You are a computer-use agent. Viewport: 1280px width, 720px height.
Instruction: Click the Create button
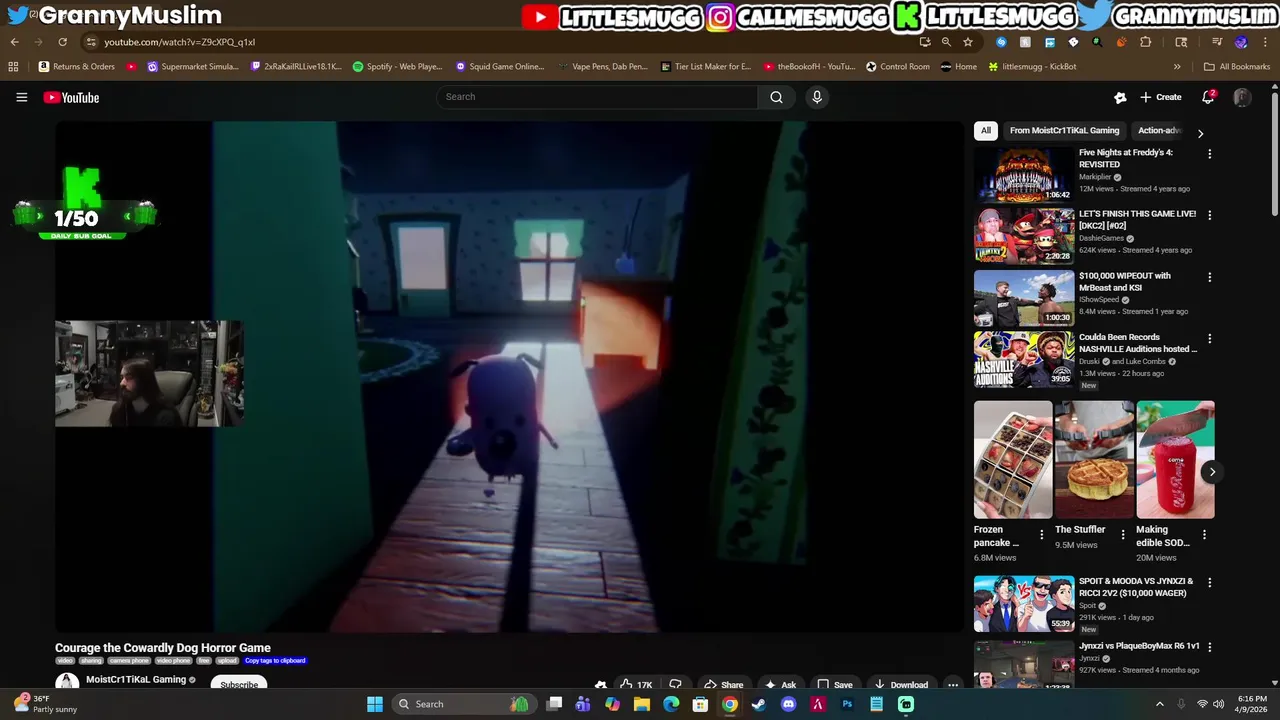[1160, 97]
